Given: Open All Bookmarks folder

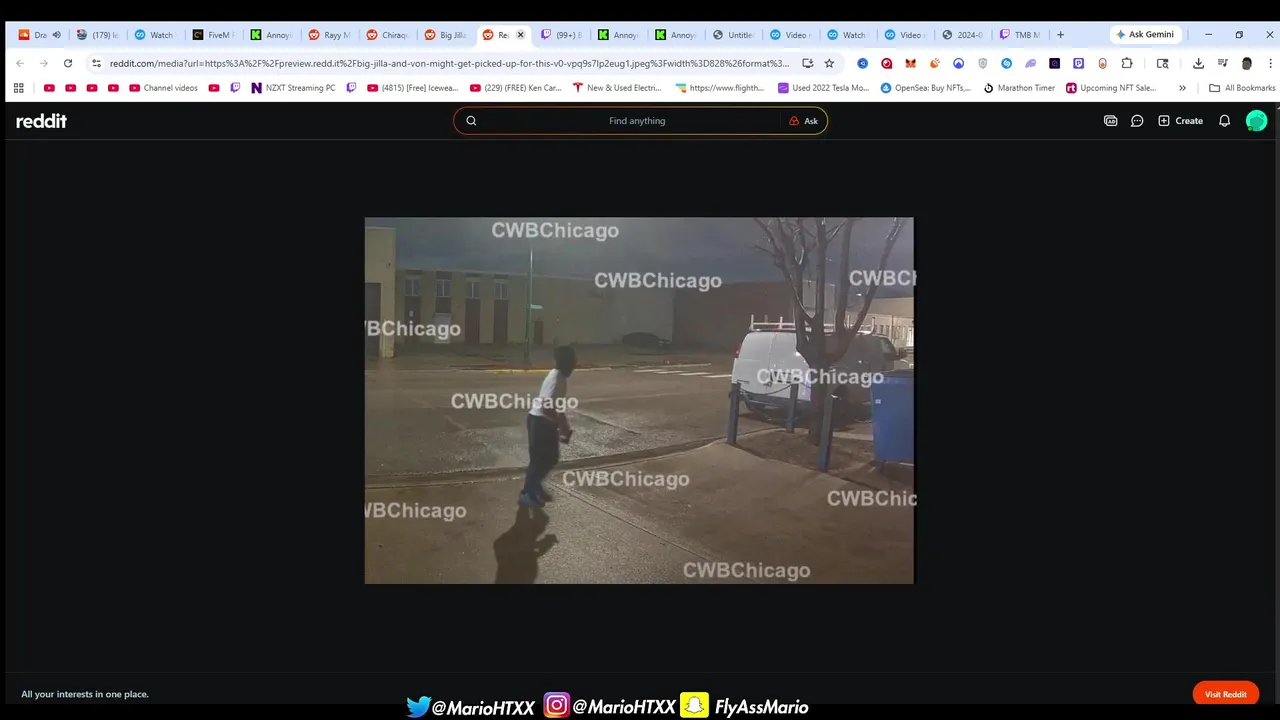Looking at the screenshot, I should point(1242,88).
